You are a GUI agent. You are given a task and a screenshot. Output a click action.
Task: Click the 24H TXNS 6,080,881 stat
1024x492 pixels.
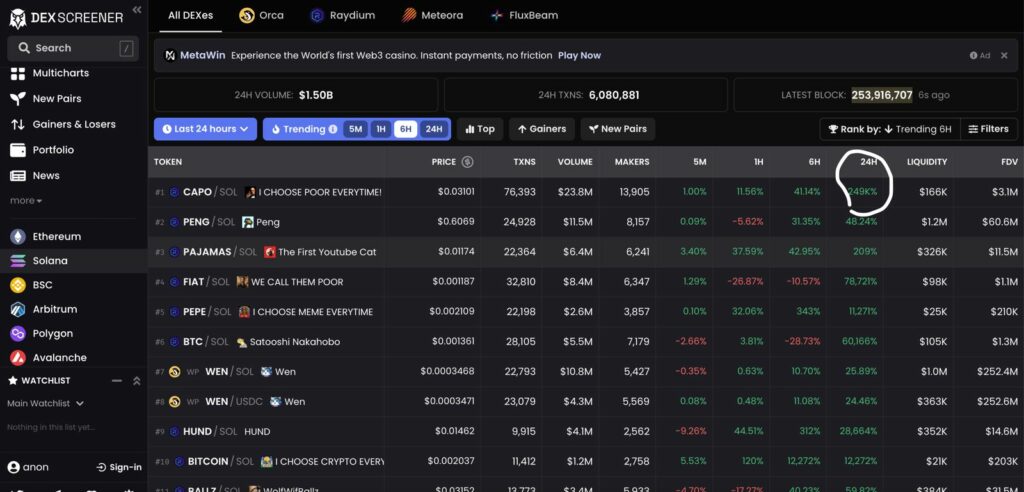(586, 95)
